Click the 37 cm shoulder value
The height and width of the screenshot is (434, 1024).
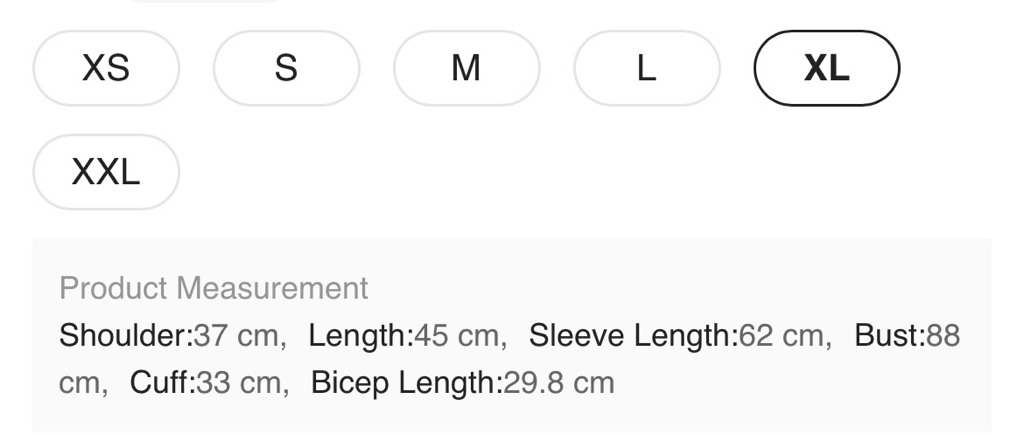[237, 335]
